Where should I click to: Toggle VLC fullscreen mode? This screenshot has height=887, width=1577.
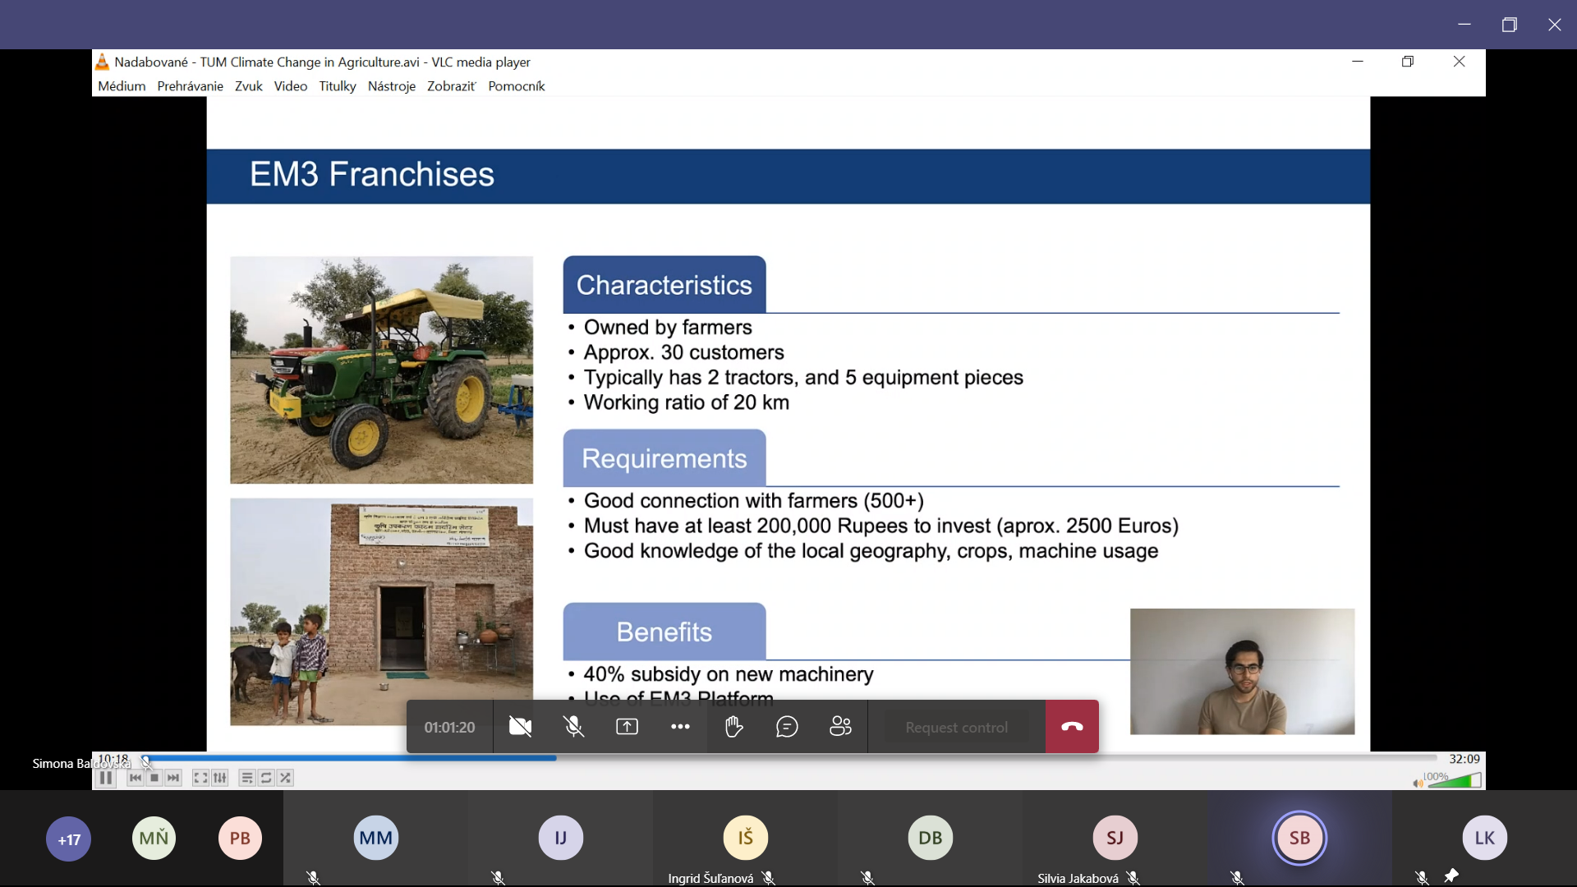200,778
